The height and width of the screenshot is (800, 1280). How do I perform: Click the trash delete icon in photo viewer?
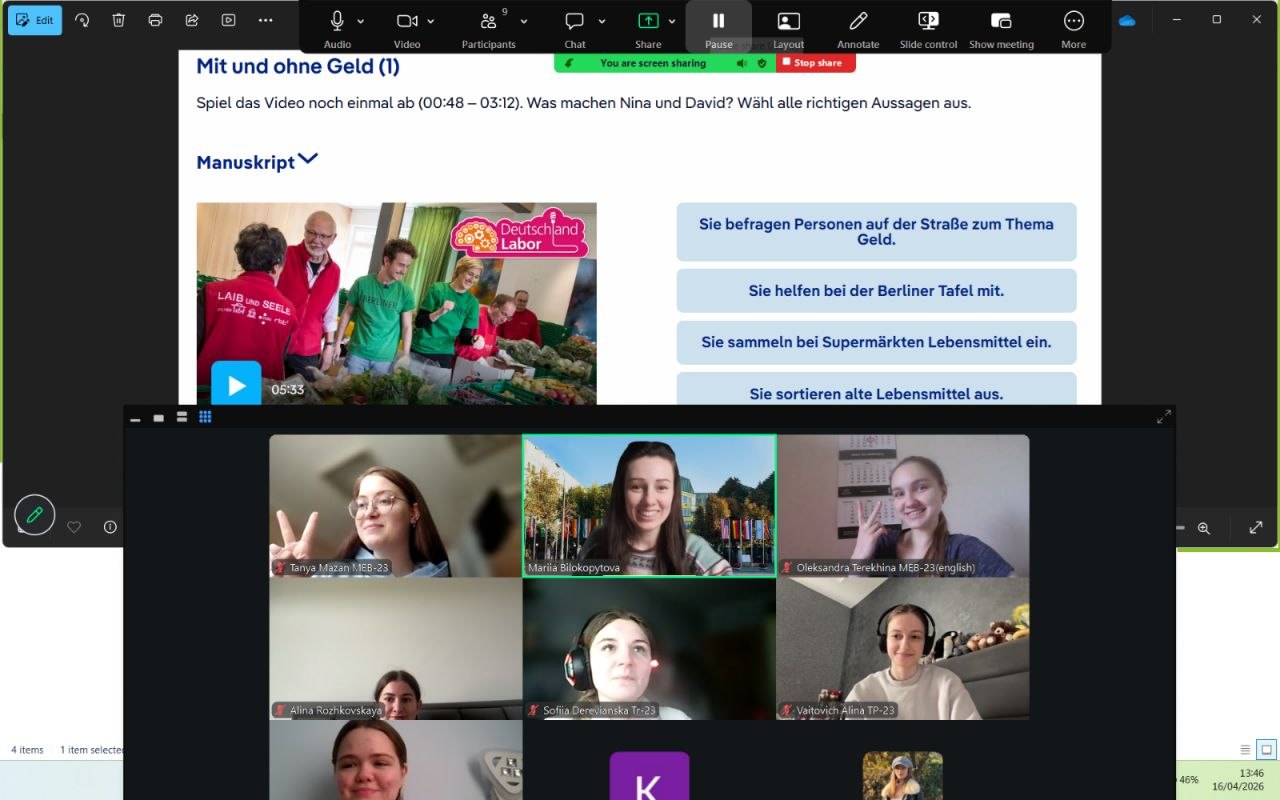coord(119,20)
